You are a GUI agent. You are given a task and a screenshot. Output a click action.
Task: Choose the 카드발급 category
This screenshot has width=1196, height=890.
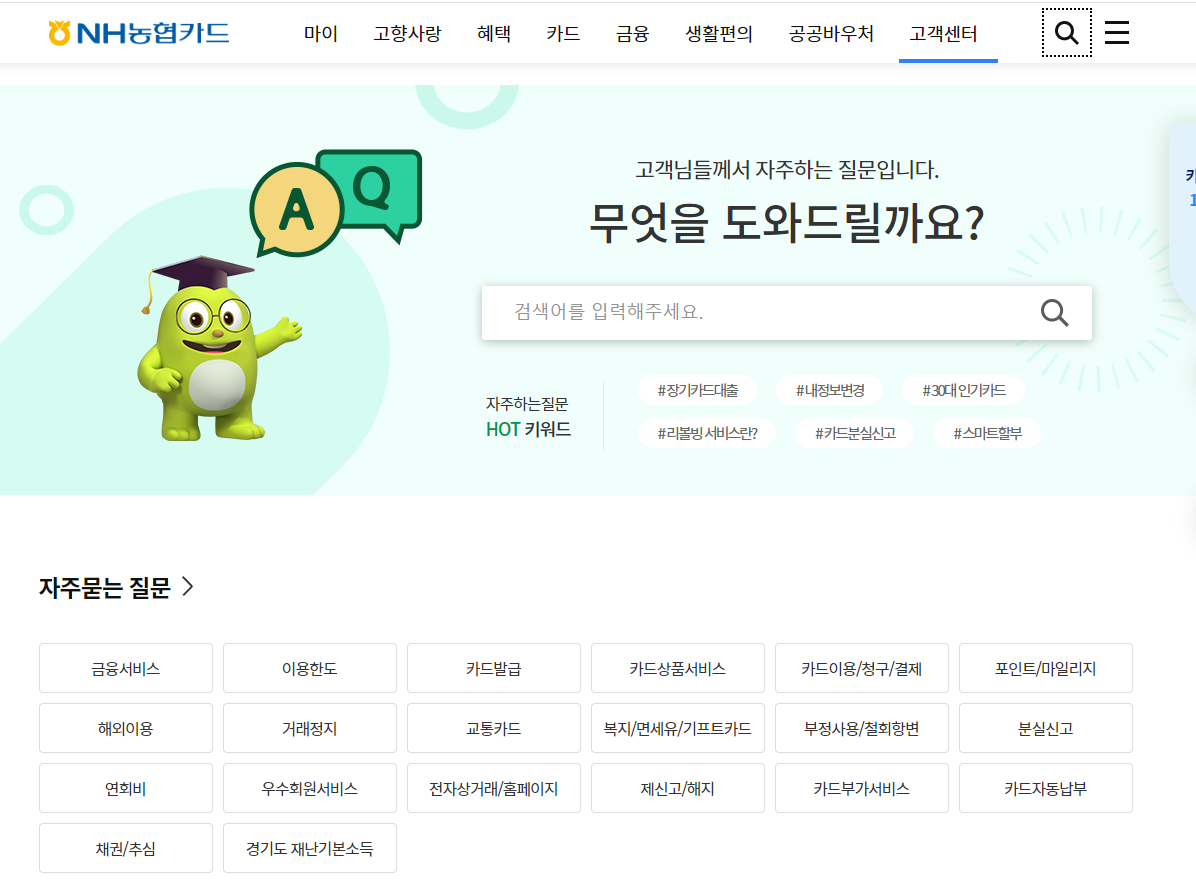(494, 668)
